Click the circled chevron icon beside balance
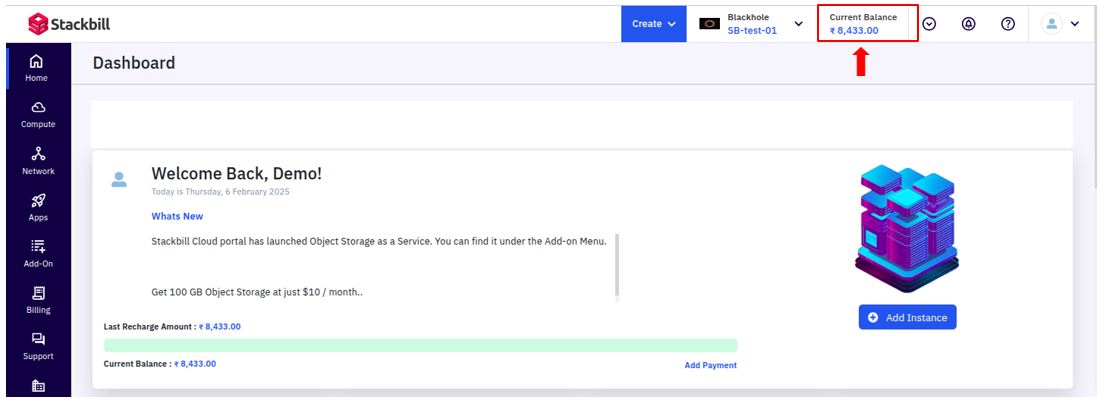The image size is (1104, 406). coord(929,24)
